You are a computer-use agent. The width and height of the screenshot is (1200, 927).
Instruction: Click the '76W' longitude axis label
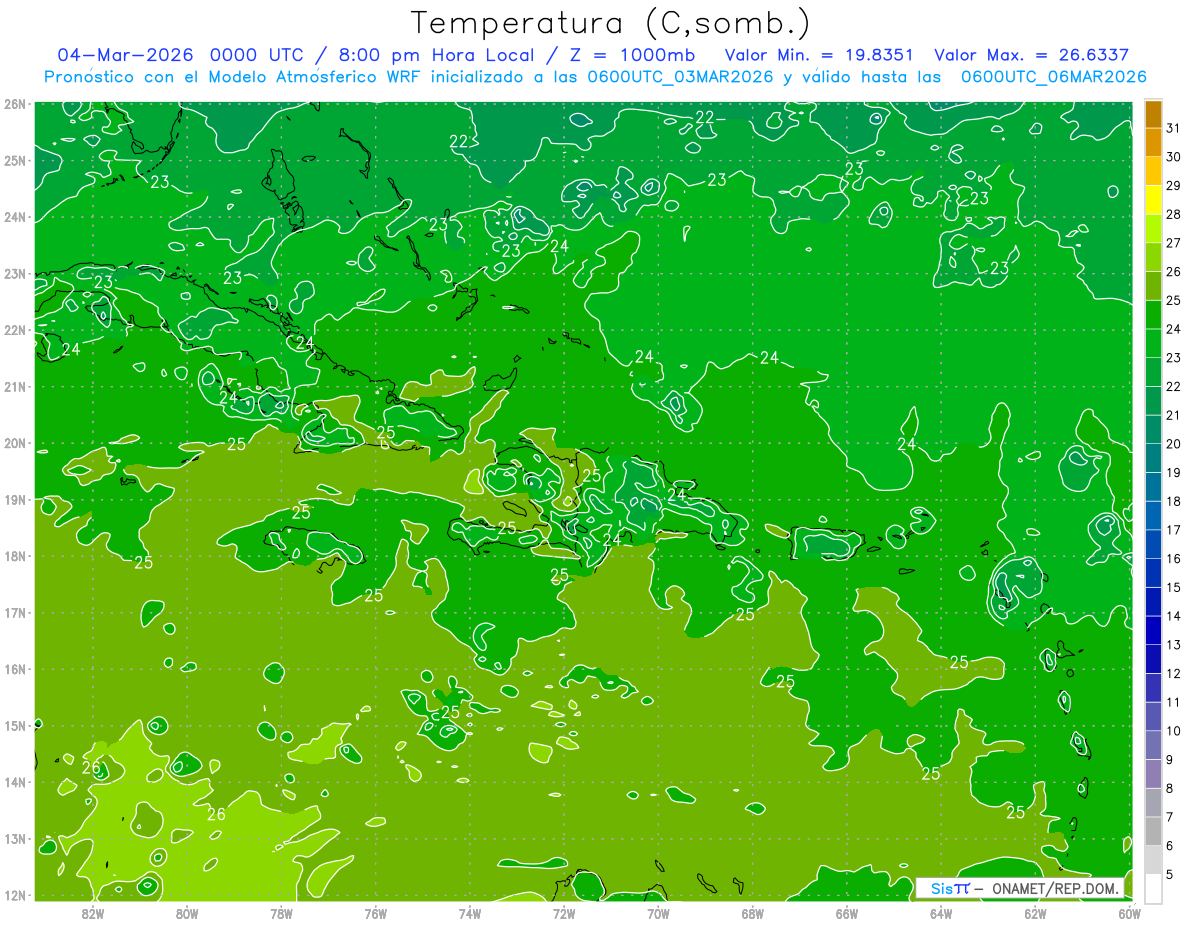tap(376, 913)
